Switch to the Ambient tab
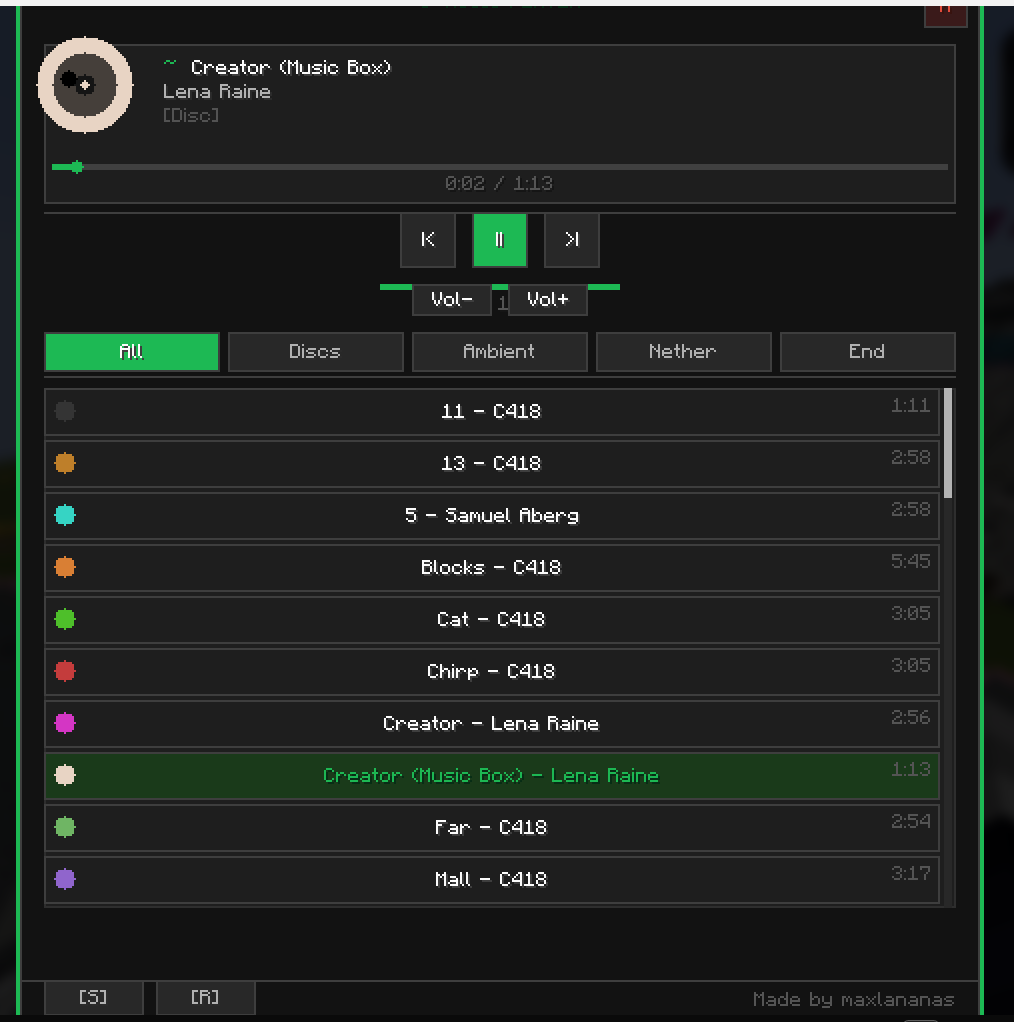Viewport: 1014px width, 1022px height. pos(499,352)
